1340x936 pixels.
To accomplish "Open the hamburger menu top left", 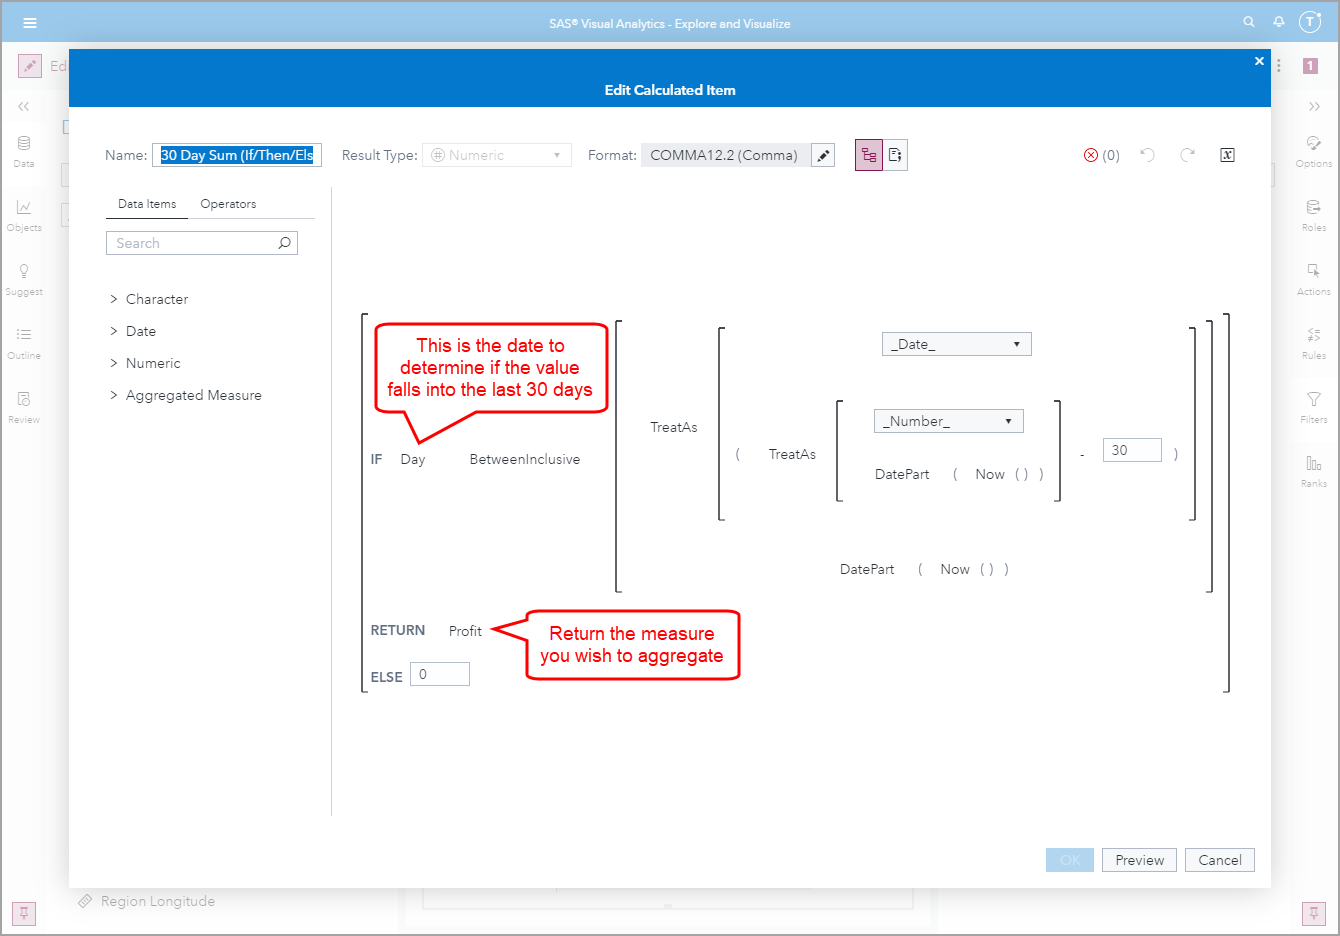I will pyautogui.click(x=29, y=22).
